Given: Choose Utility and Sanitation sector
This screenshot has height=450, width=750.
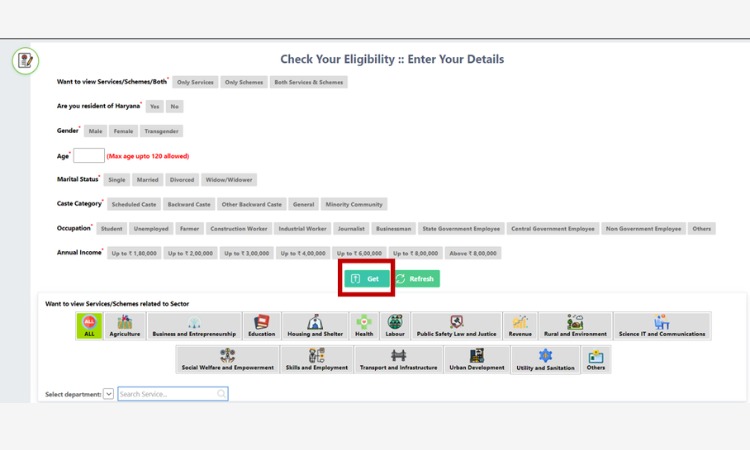Looking at the screenshot, I should 545,360.
